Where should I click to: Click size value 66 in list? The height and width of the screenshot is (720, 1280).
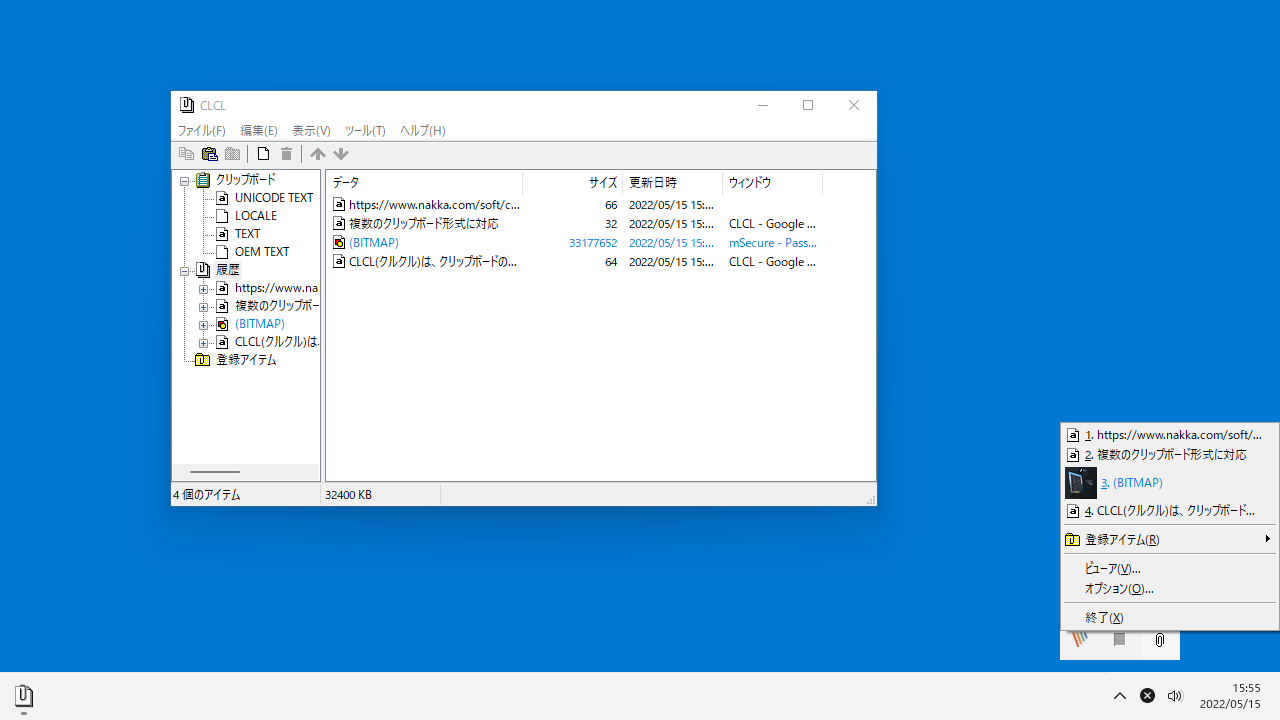tap(611, 205)
